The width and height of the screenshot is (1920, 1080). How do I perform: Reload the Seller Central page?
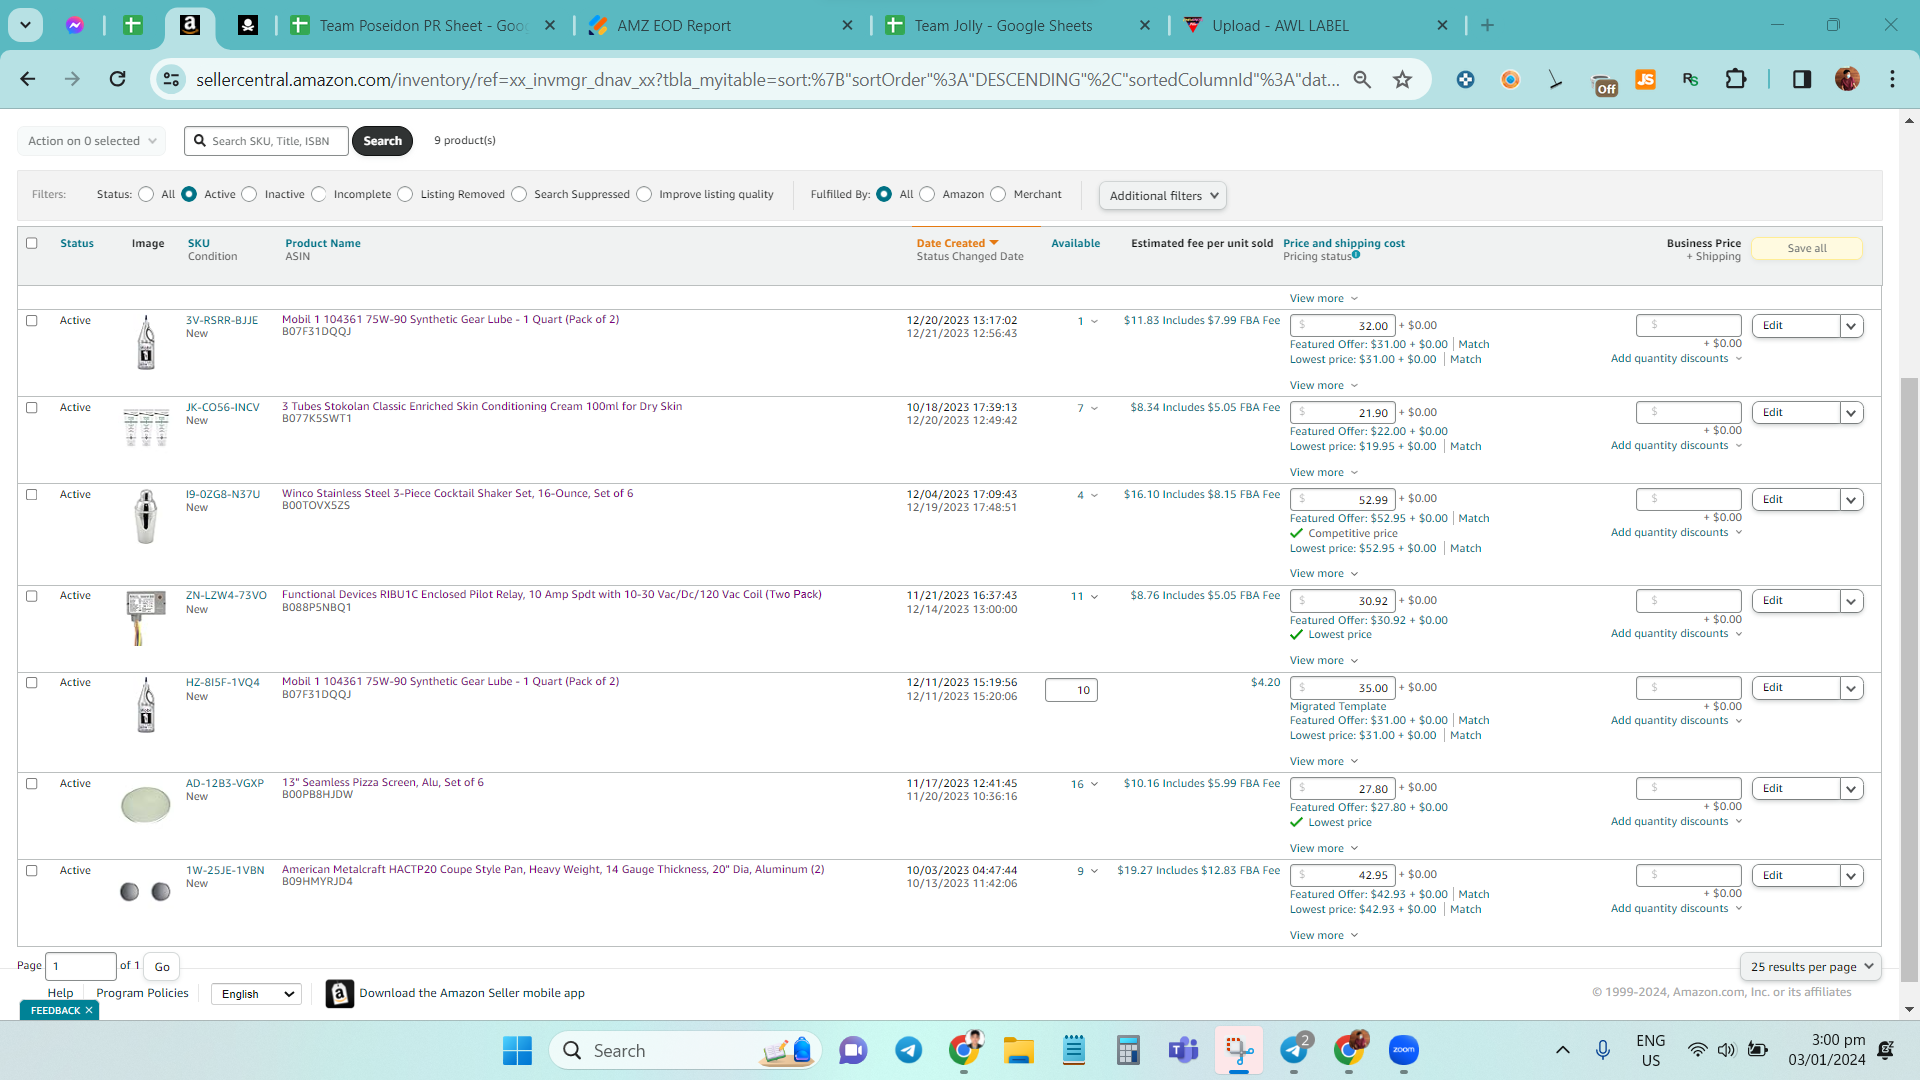[118, 79]
